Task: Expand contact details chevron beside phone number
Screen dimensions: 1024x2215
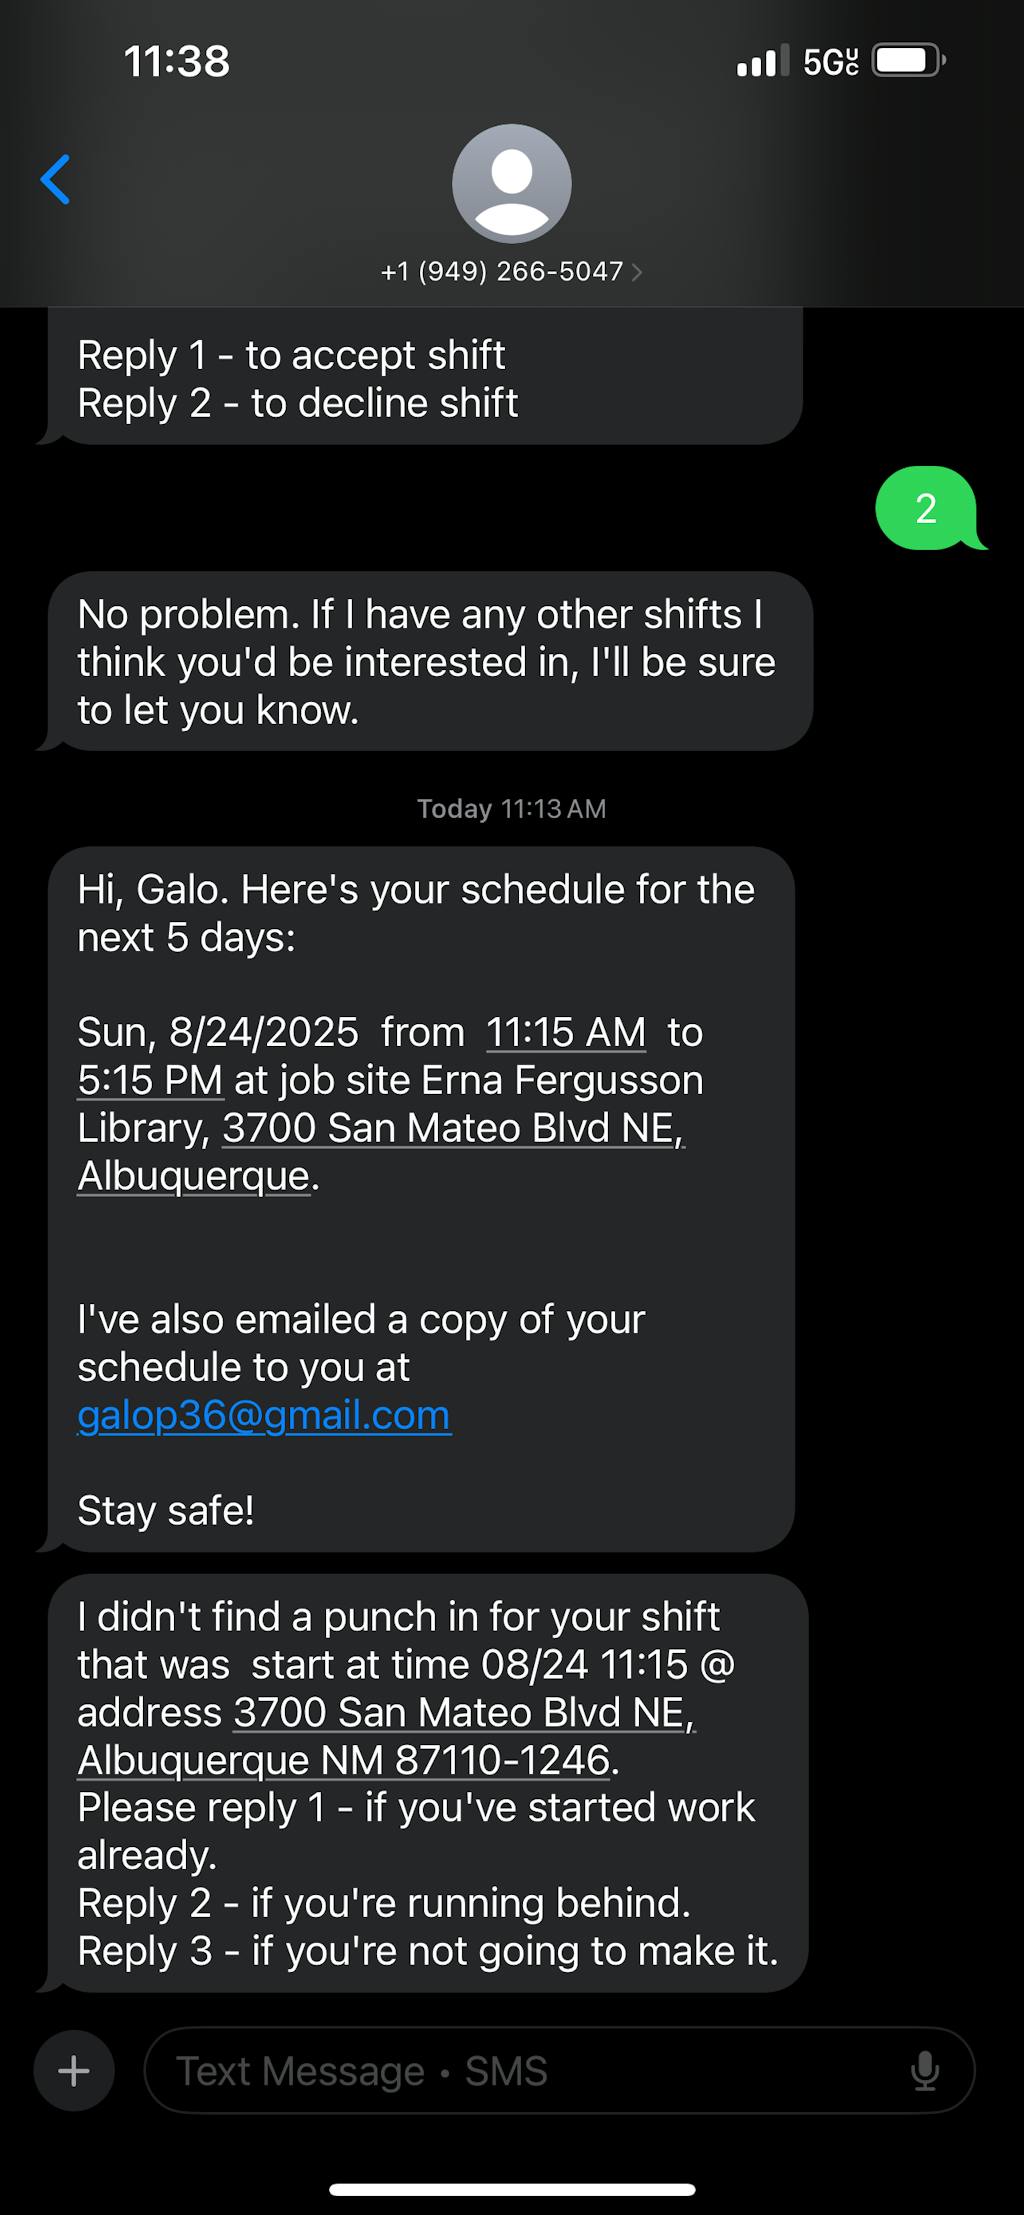Action: [x=637, y=272]
